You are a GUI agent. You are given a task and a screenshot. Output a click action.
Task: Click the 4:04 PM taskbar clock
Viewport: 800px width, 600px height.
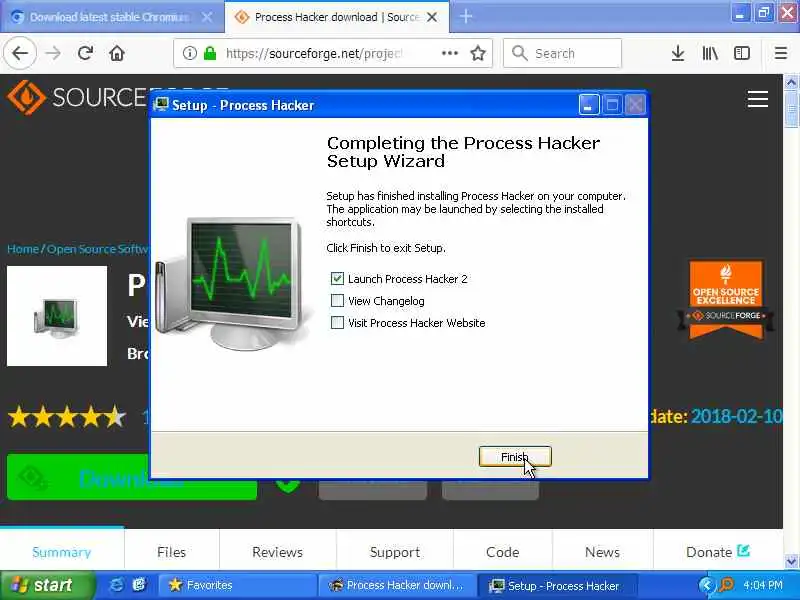763,585
